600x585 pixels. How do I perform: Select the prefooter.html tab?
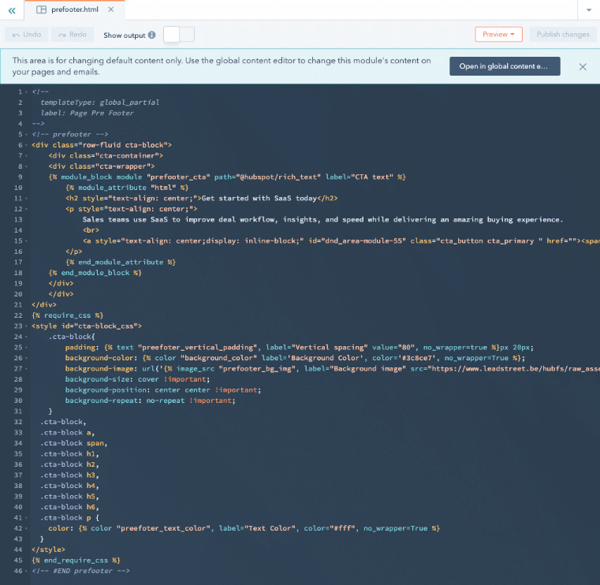(x=75, y=10)
